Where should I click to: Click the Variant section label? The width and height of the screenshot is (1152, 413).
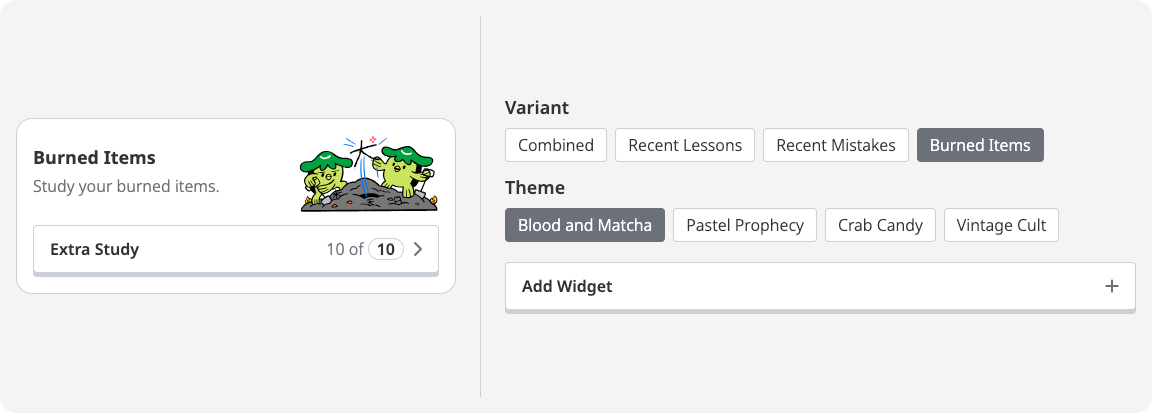pos(537,108)
